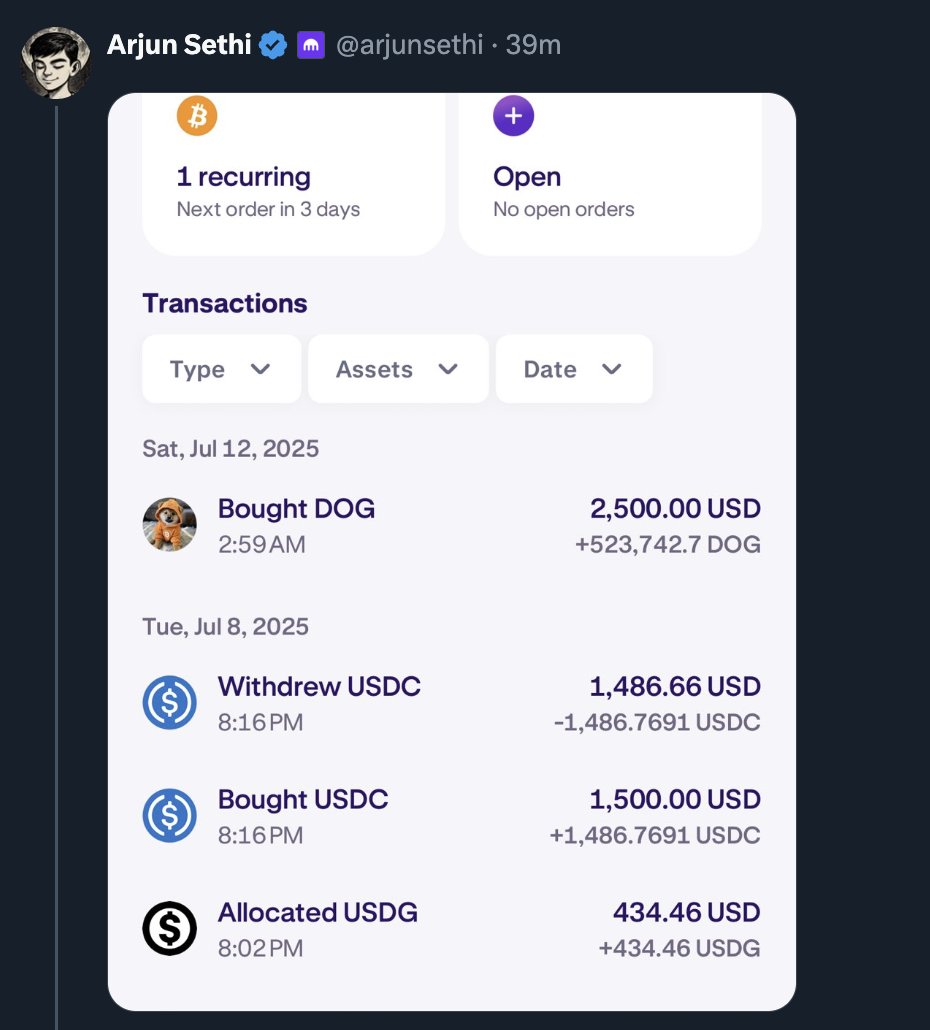Click Arjun Sethi's profile avatar
The image size is (930, 1030).
click(56, 62)
